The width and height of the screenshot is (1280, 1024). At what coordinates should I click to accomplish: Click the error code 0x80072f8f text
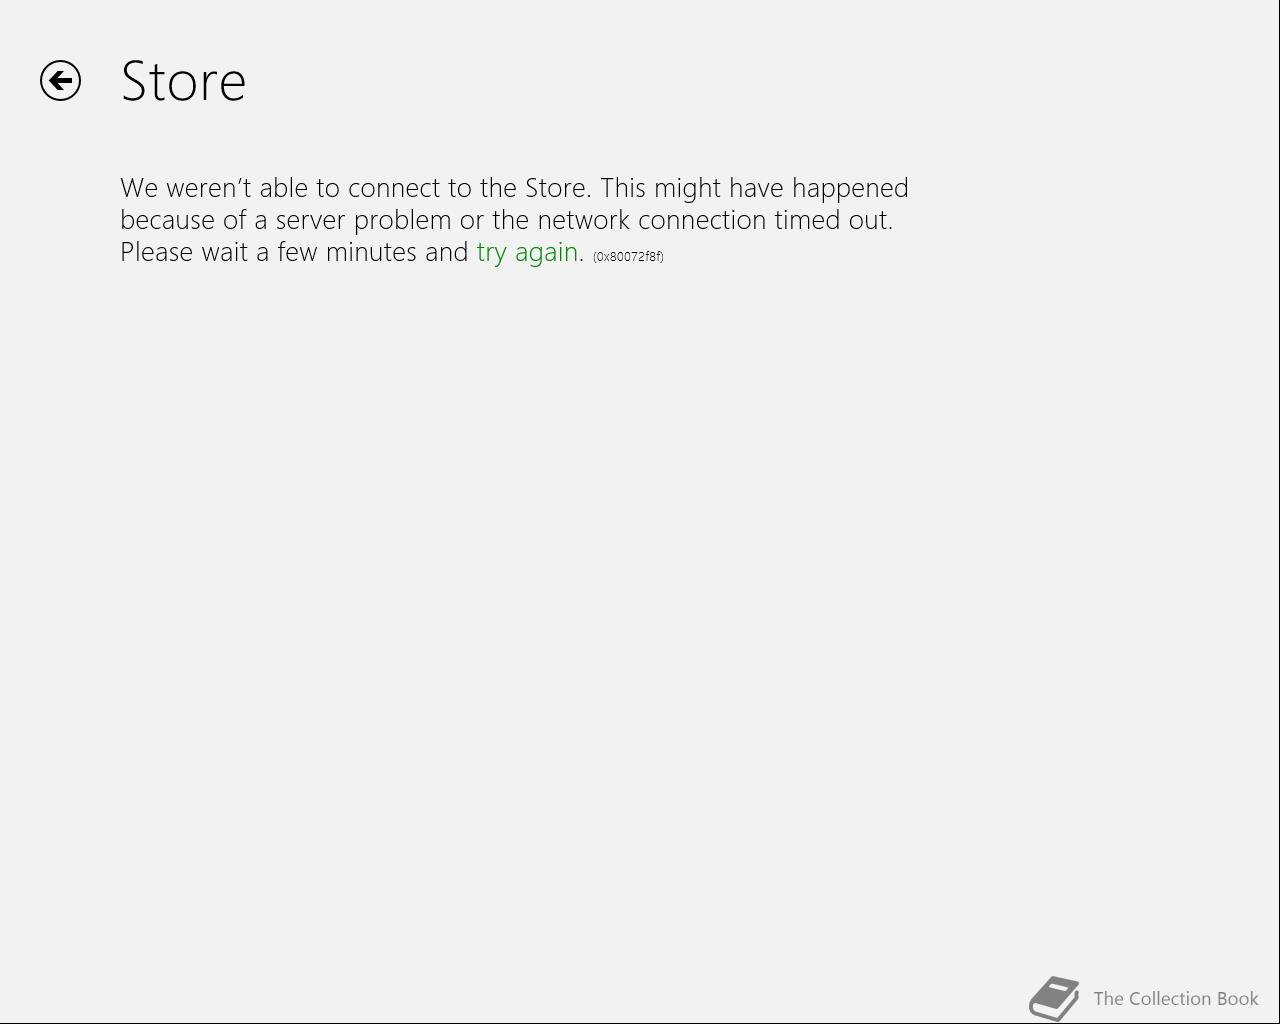(628, 256)
